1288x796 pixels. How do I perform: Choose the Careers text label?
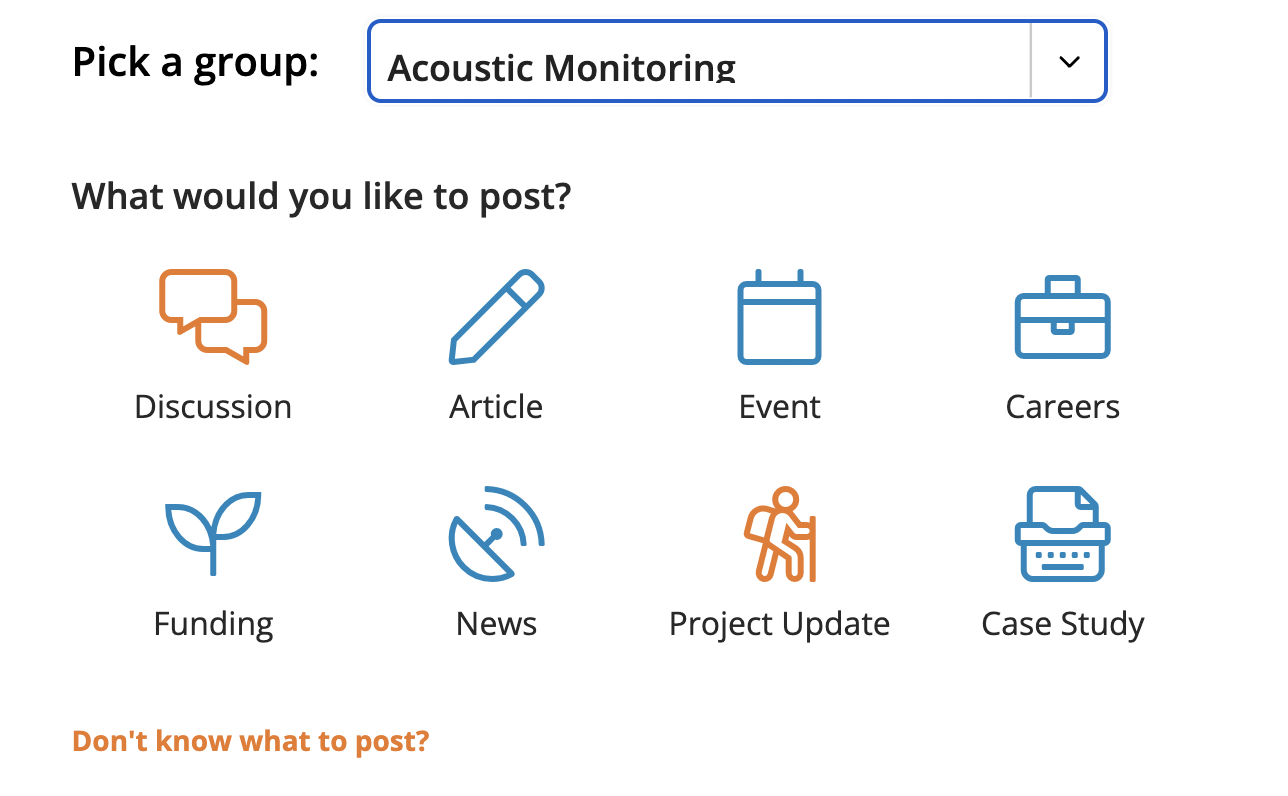(x=1062, y=407)
